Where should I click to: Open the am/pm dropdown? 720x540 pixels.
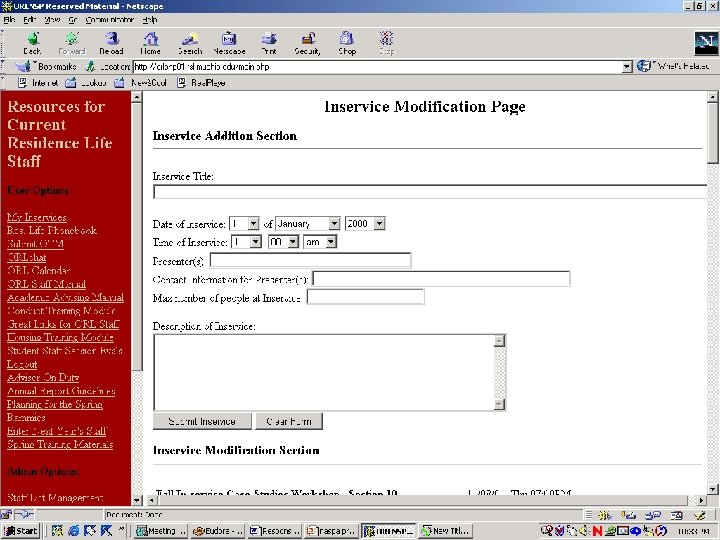coord(320,242)
